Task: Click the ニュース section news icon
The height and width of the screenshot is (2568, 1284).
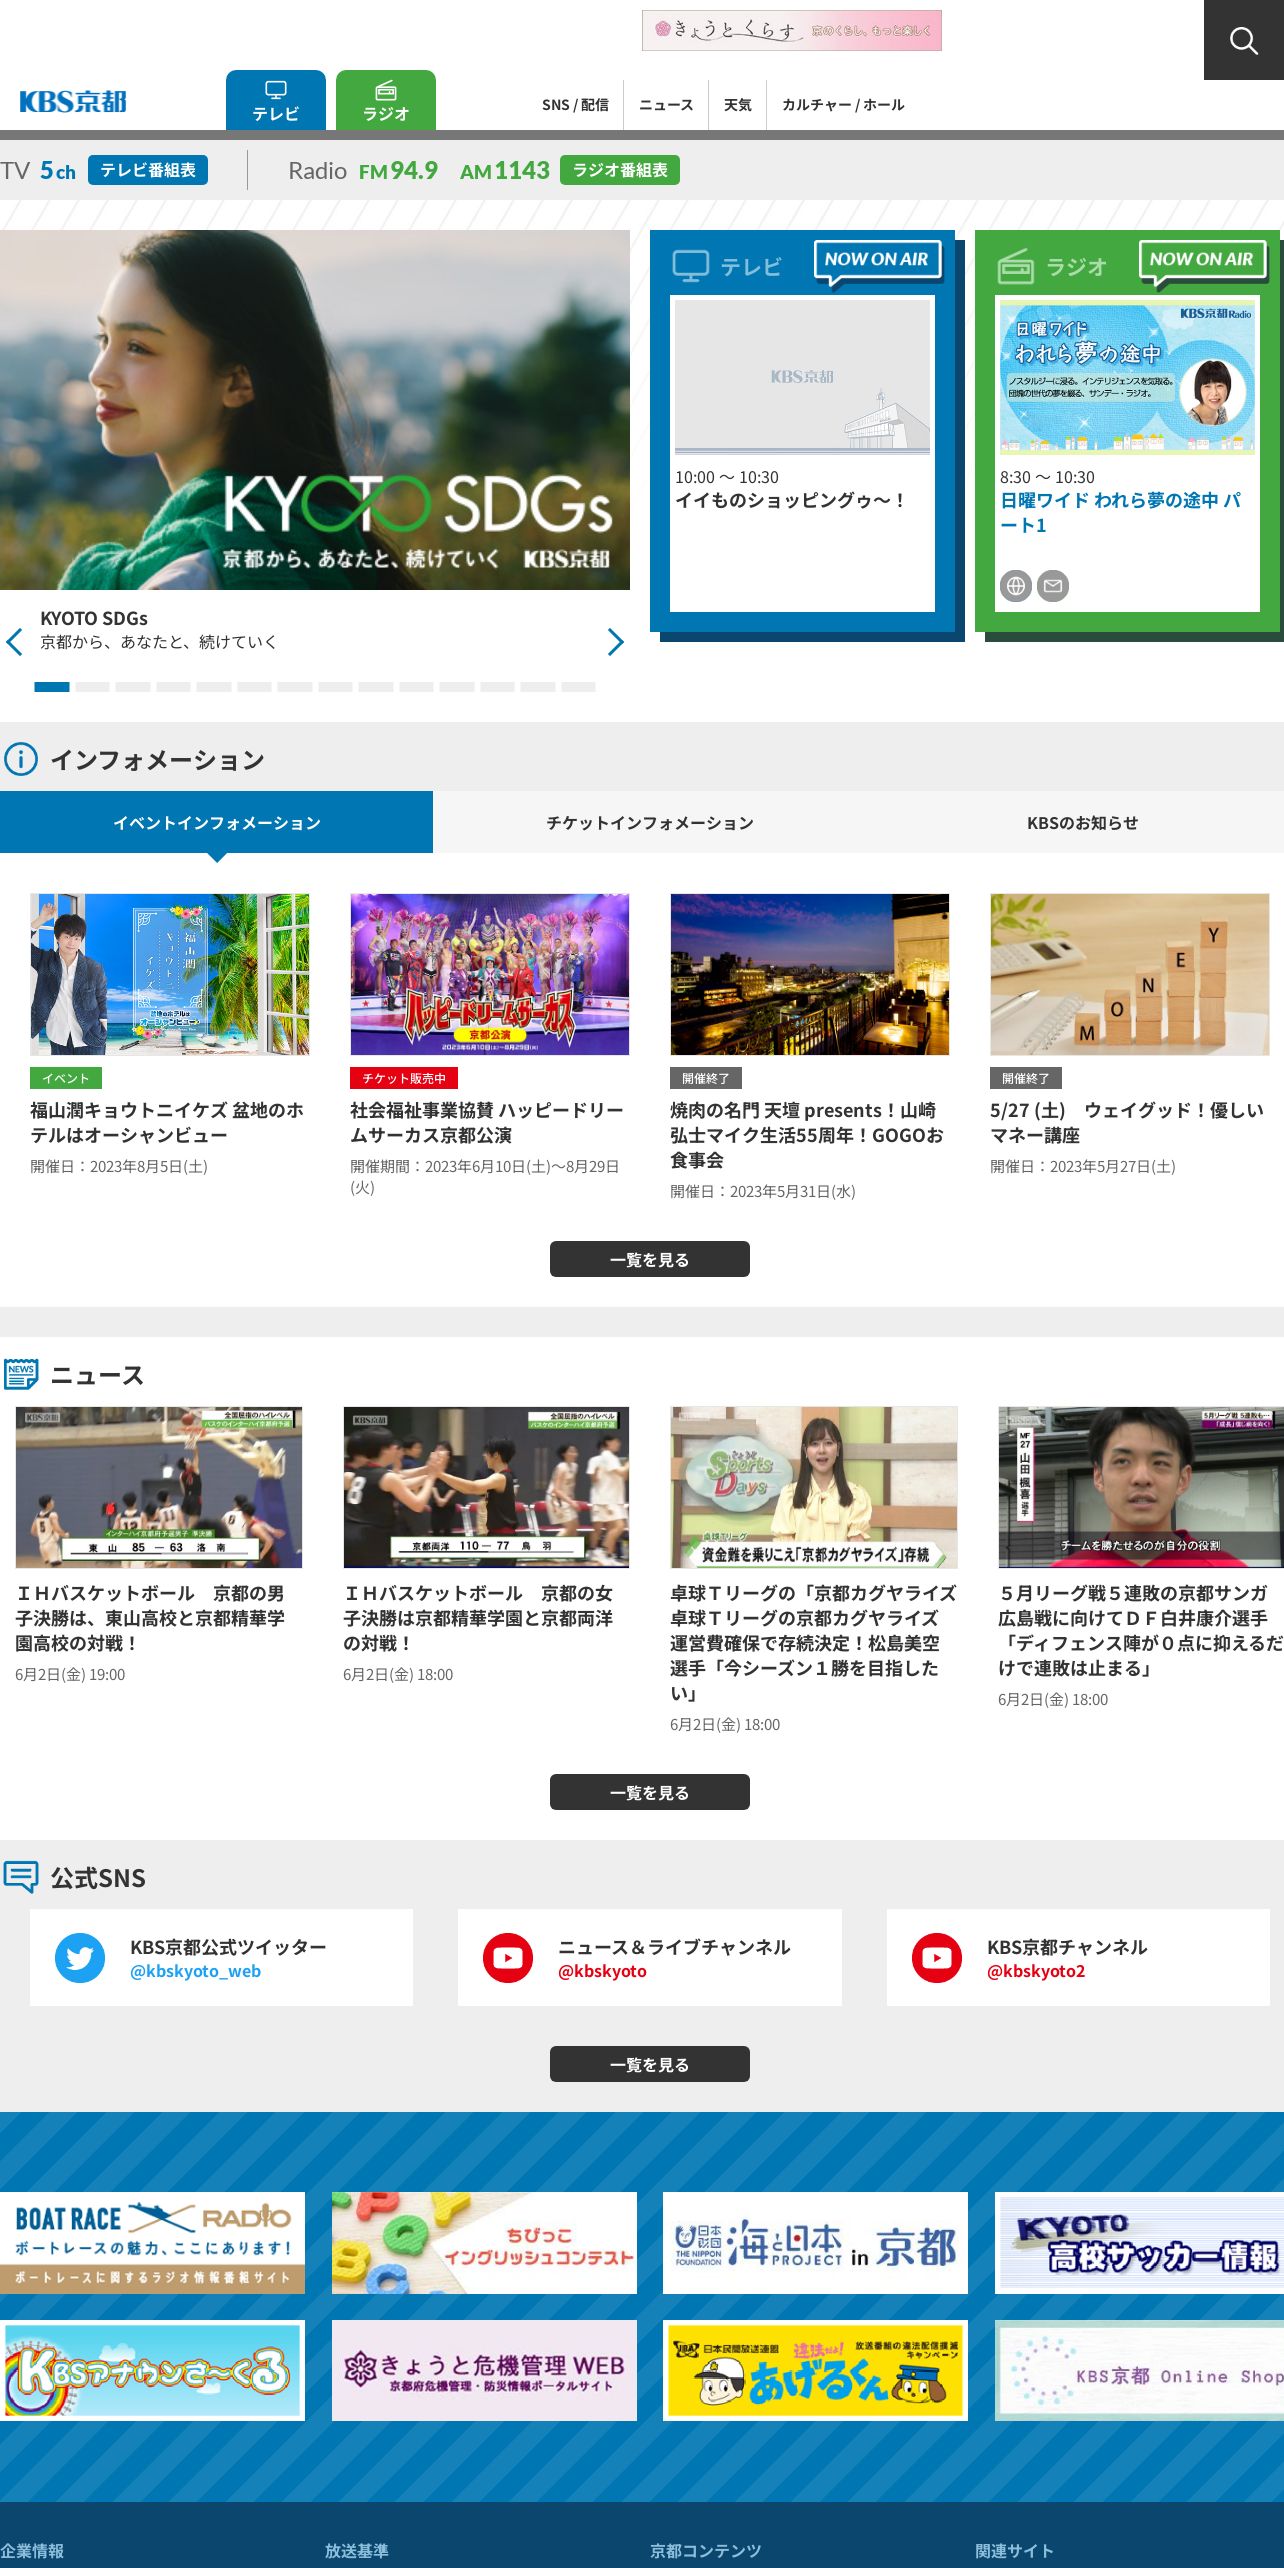Action: (x=20, y=1374)
